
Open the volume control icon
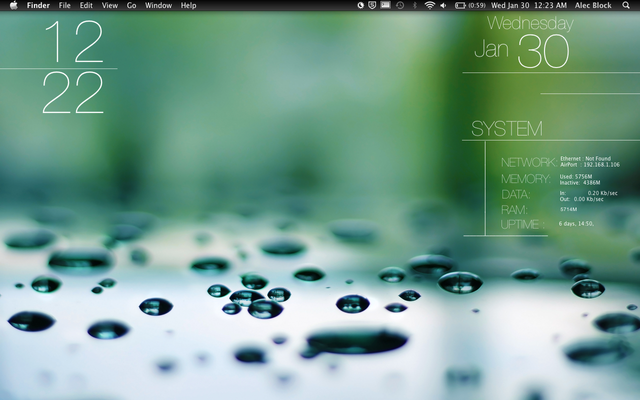[x=443, y=5]
